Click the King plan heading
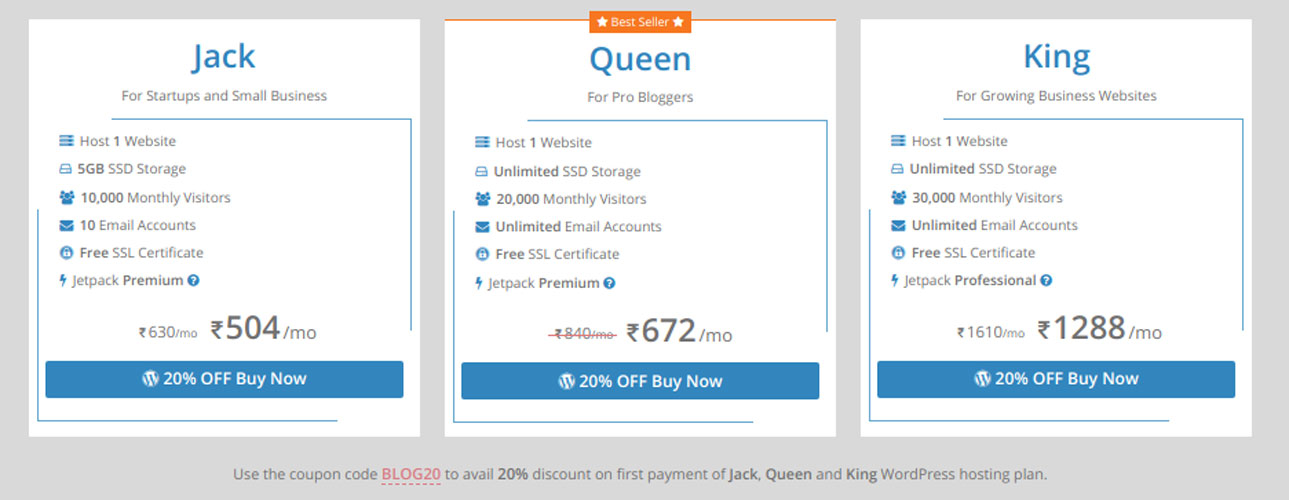This screenshot has width=1289, height=500. (1056, 57)
